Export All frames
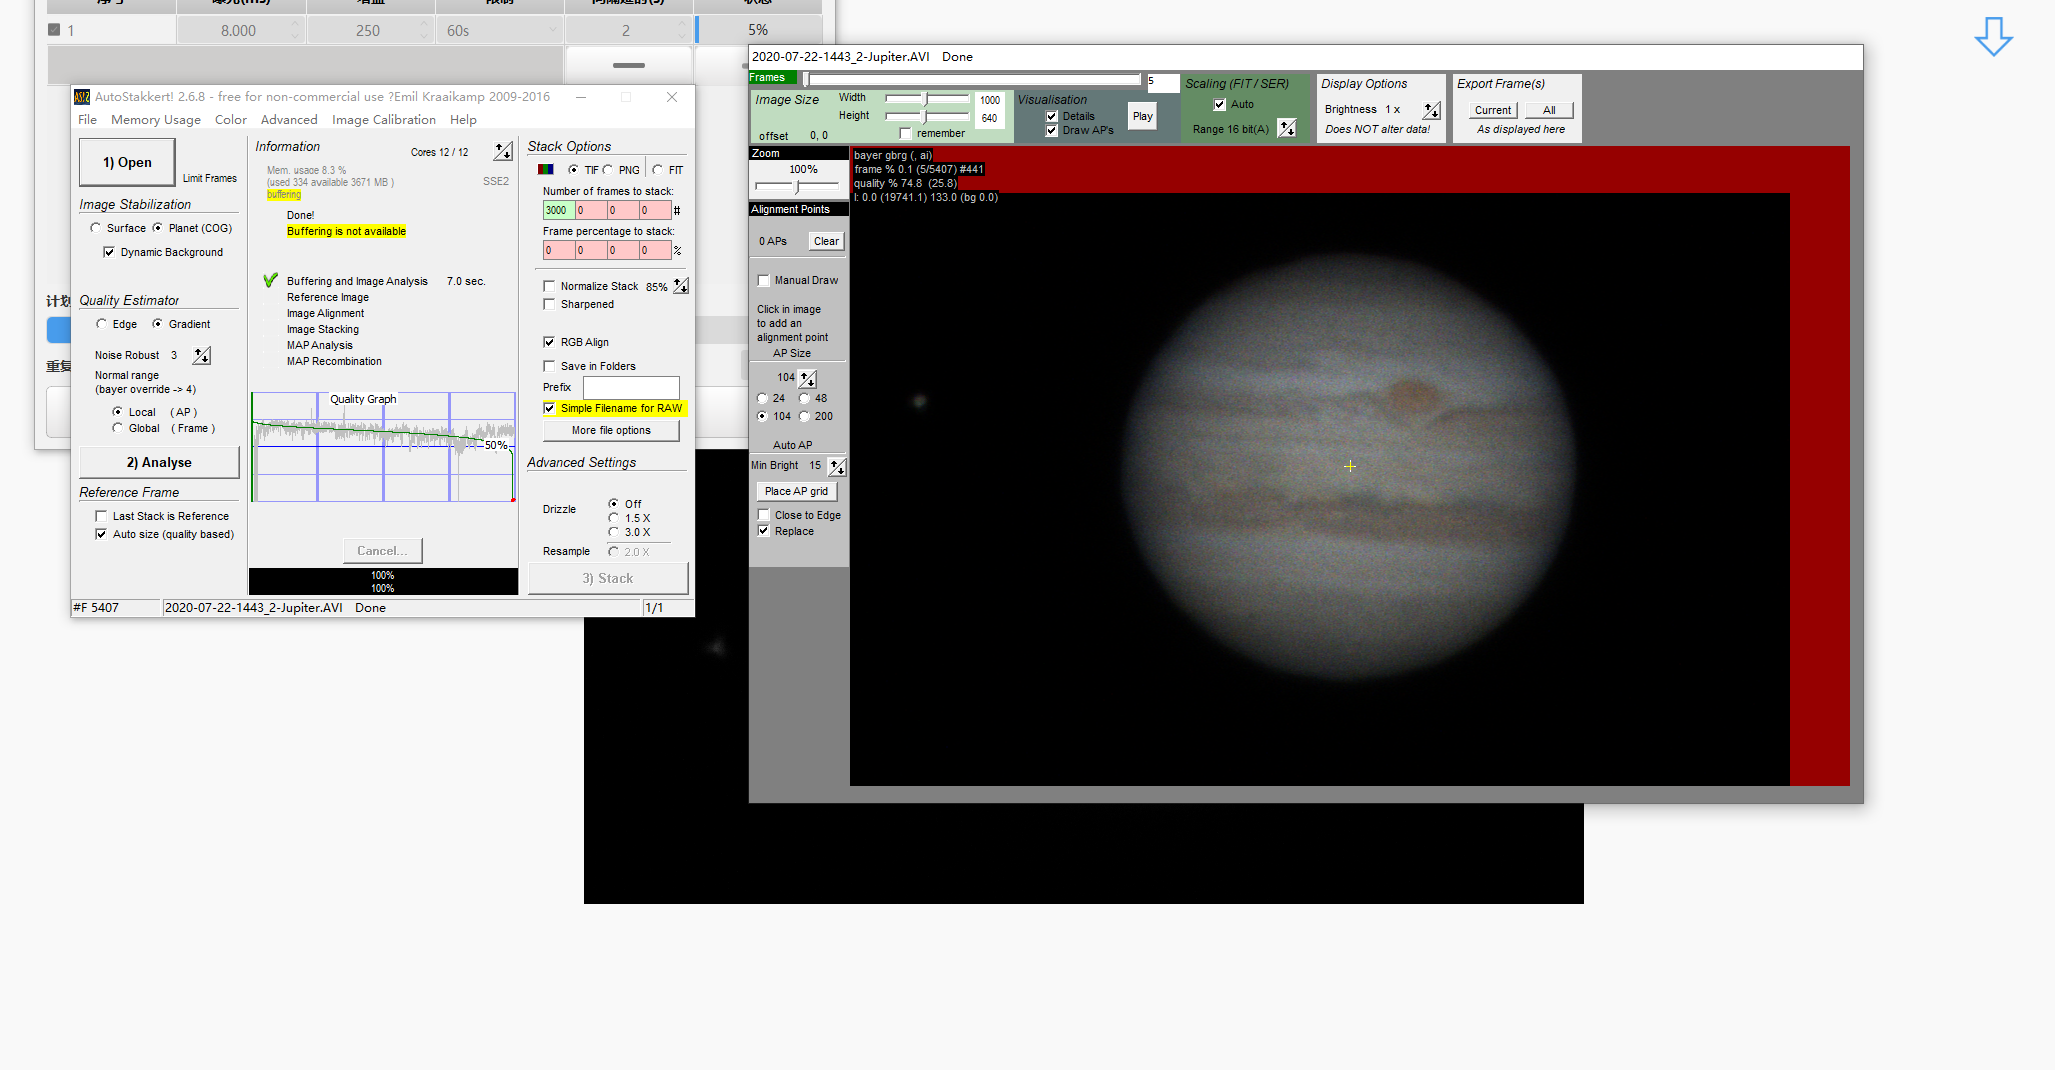 coord(1549,110)
